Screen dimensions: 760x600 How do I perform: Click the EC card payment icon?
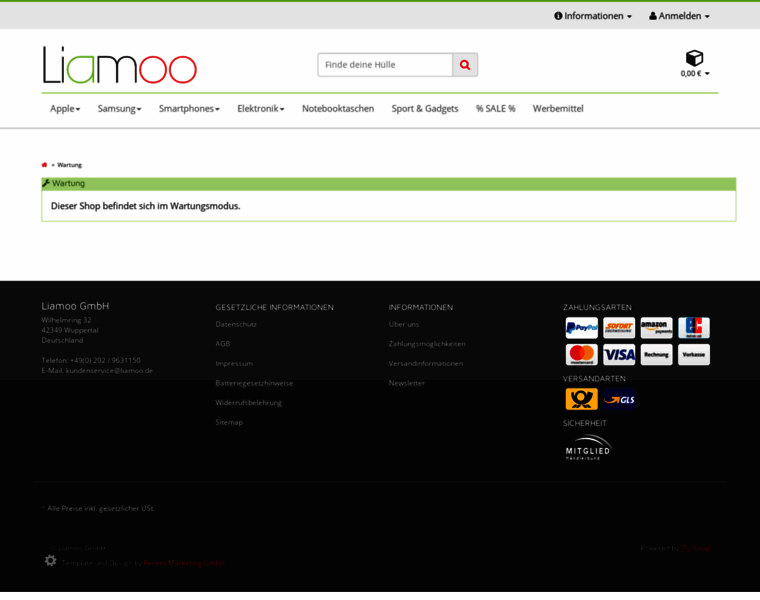694,328
